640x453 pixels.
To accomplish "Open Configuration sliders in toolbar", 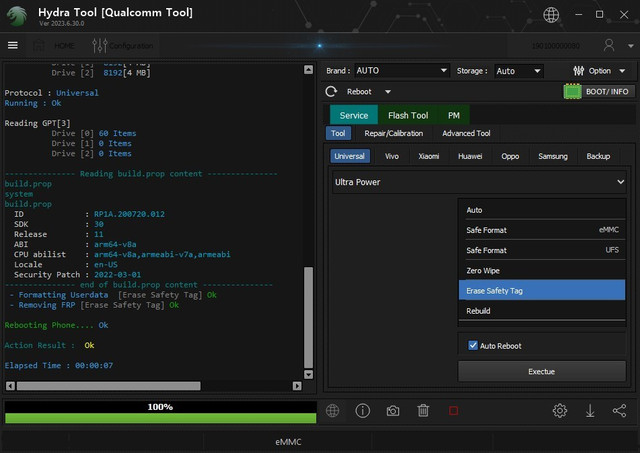I will tap(122, 46).
